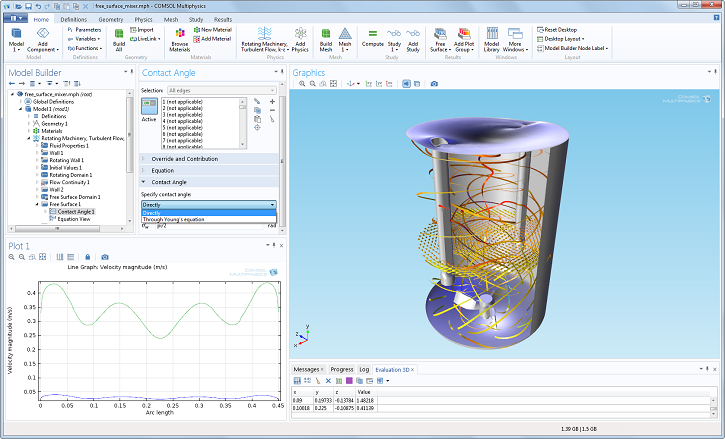Screen dimensions: 725x439
Task: Take a snapshot with Graphics camera icon
Action: pos(434,84)
